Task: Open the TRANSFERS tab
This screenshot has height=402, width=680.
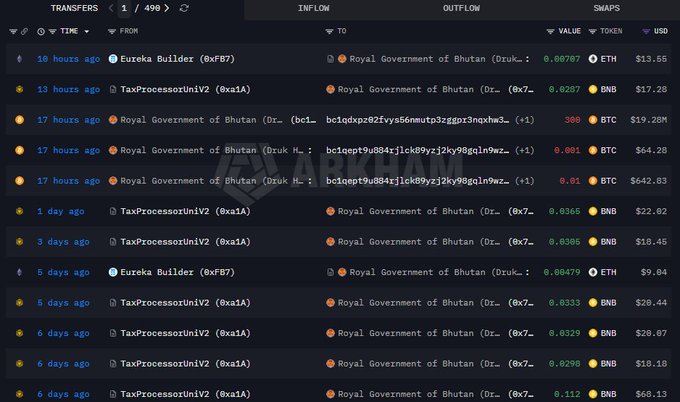Action: click(74, 8)
